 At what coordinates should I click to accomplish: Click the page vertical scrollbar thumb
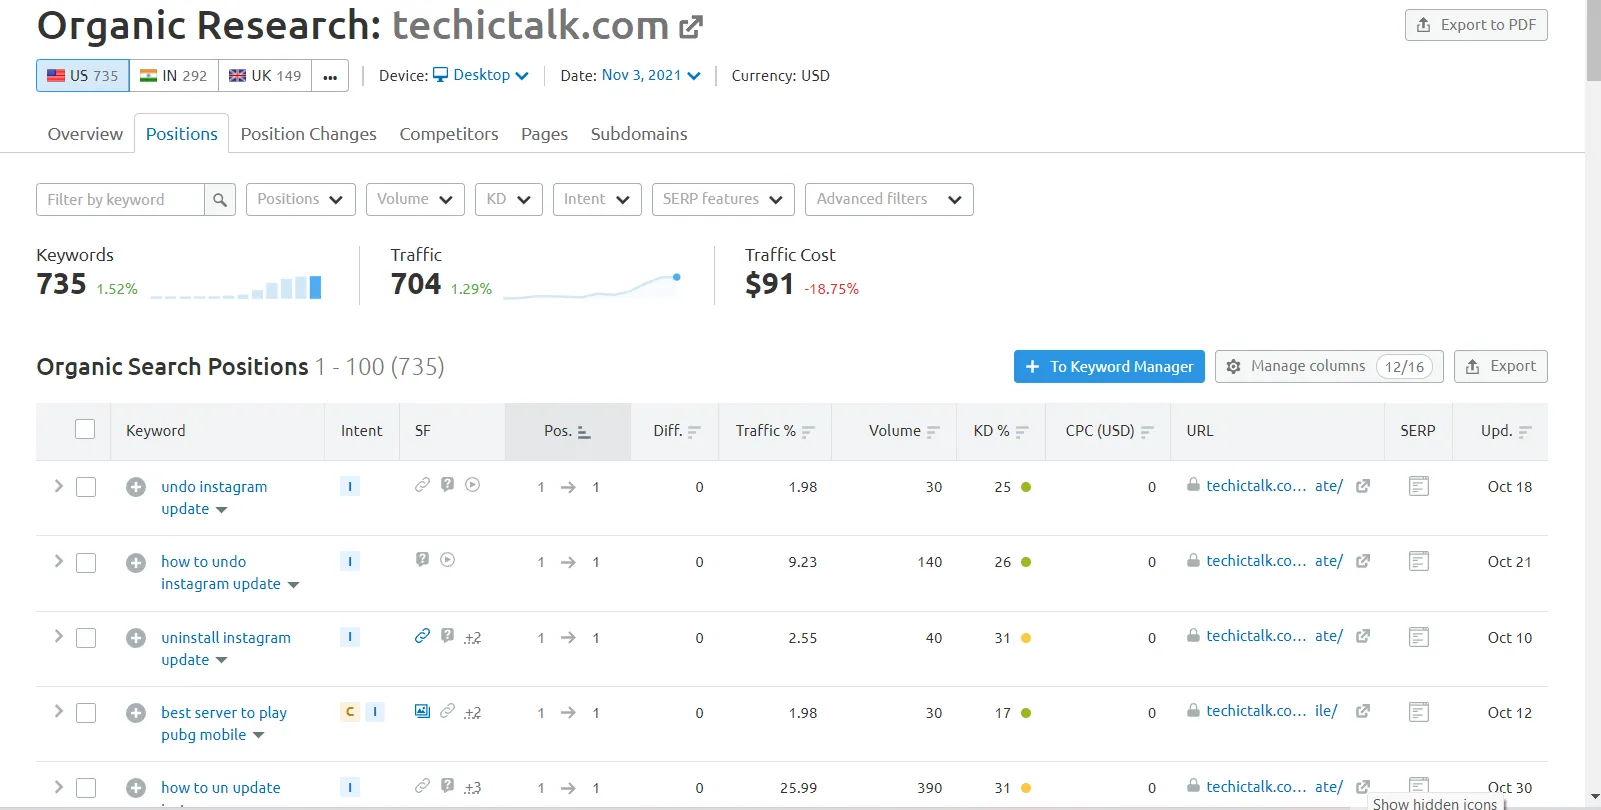click(x=1593, y=40)
